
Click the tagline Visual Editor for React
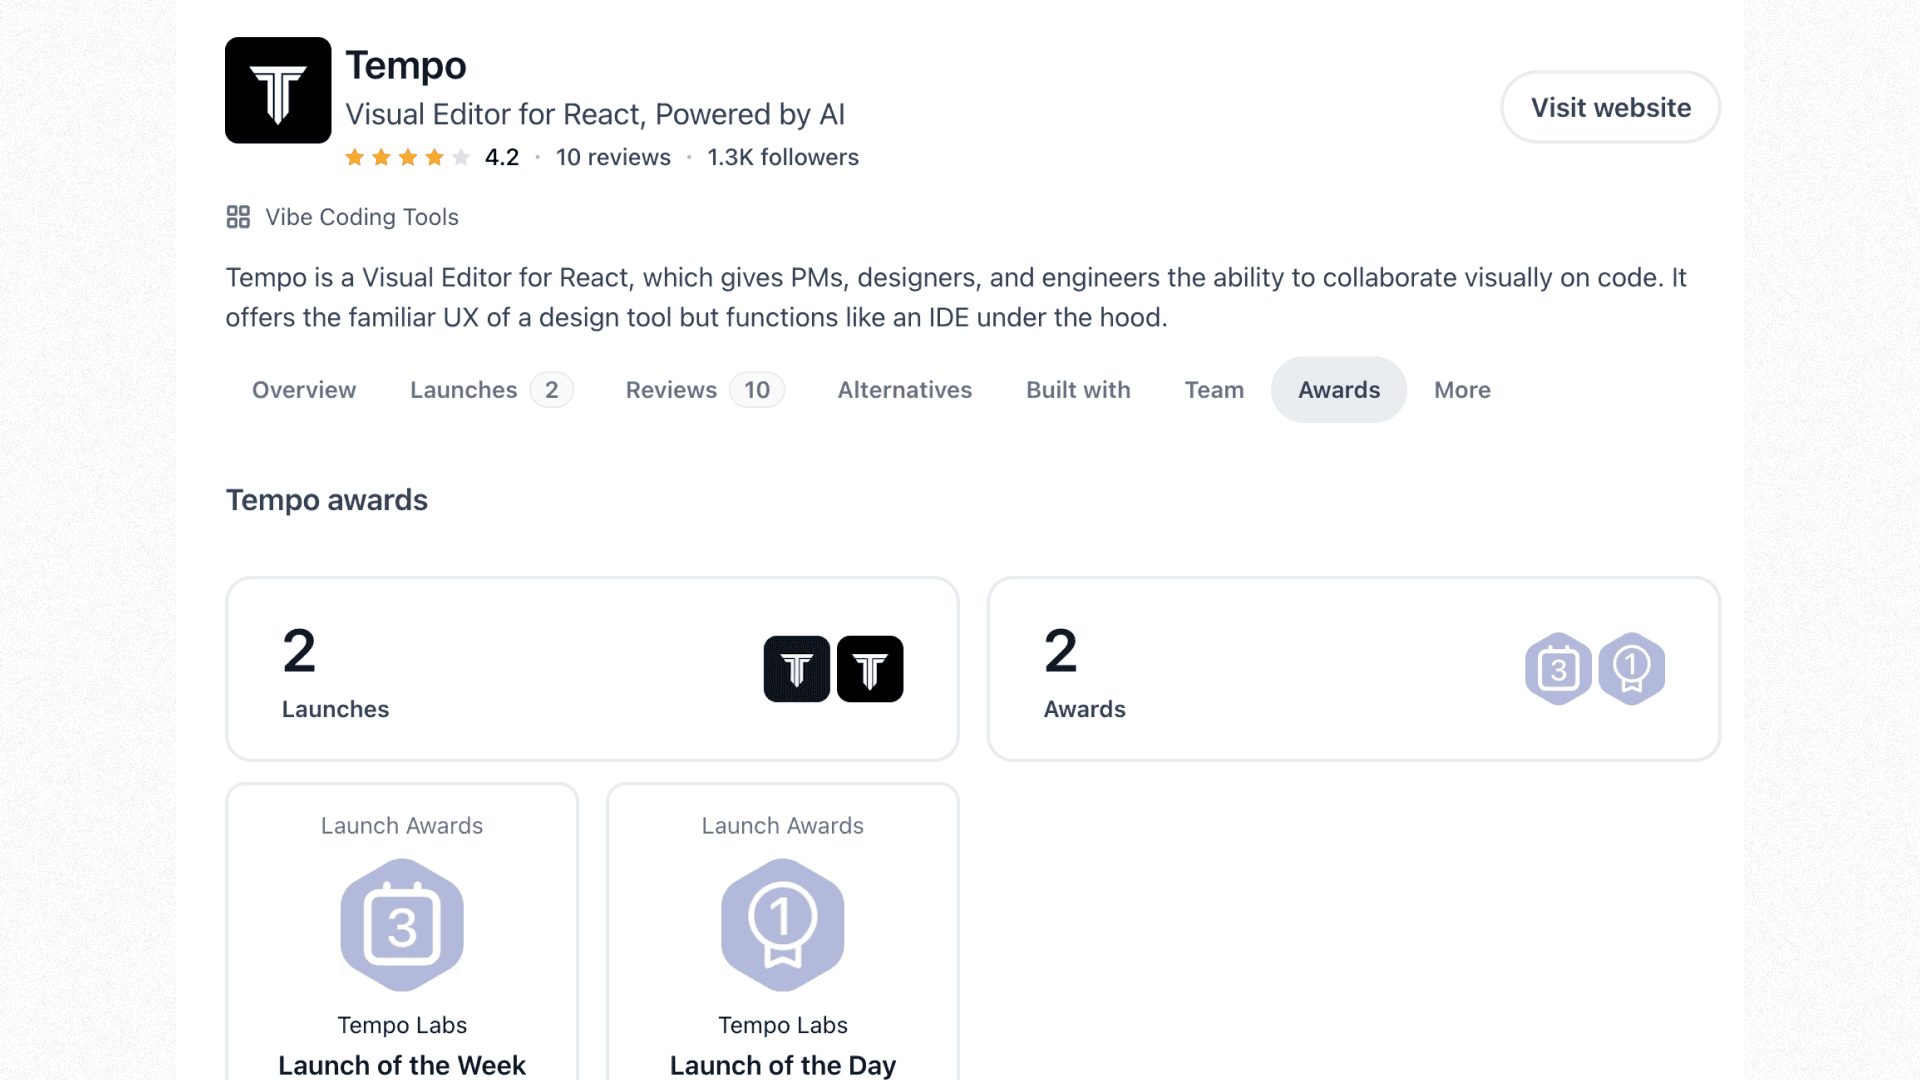pos(595,114)
